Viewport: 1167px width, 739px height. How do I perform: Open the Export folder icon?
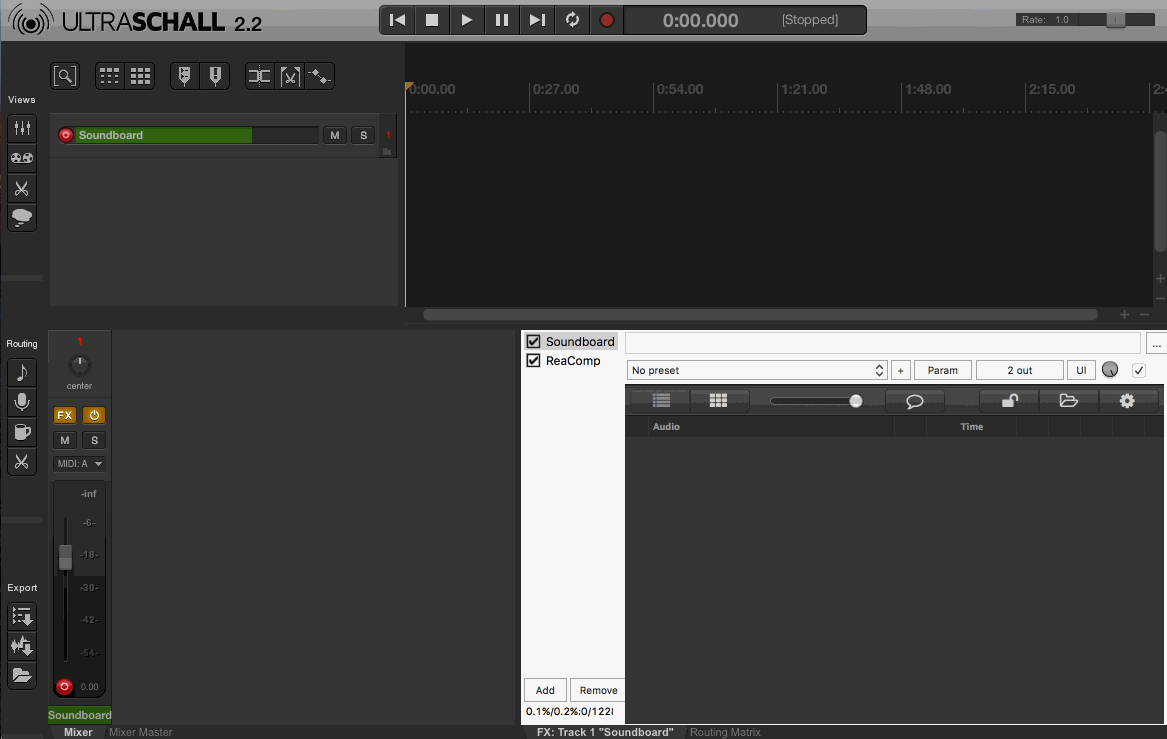pyautogui.click(x=22, y=676)
